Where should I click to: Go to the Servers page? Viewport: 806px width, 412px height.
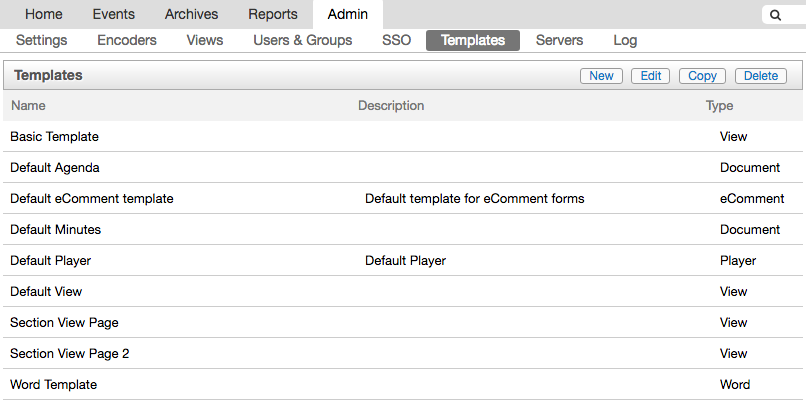[560, 40]
